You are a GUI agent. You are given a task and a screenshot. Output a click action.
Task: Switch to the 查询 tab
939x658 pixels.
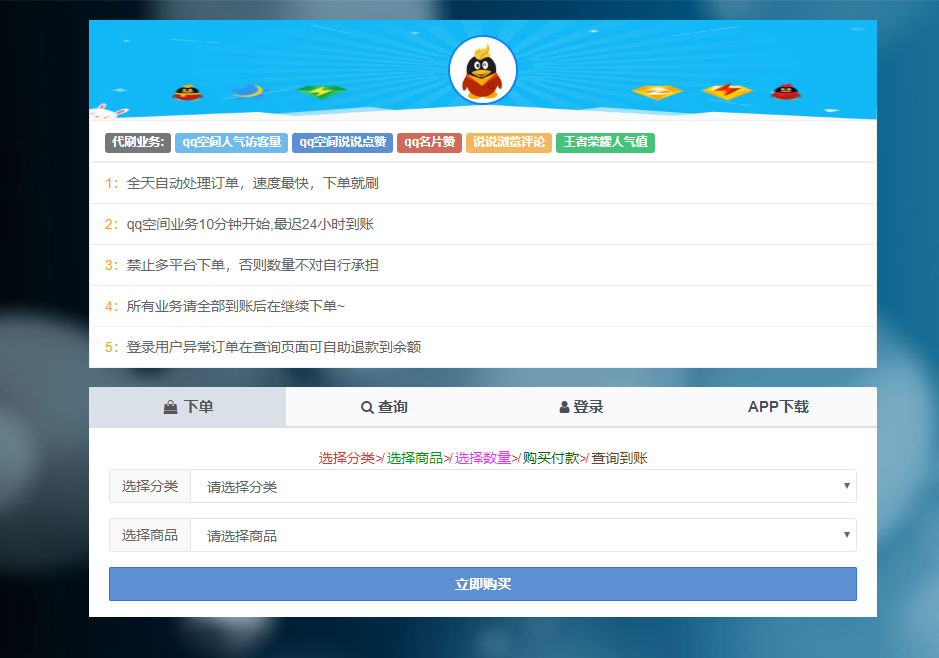[x=384, y=407]
